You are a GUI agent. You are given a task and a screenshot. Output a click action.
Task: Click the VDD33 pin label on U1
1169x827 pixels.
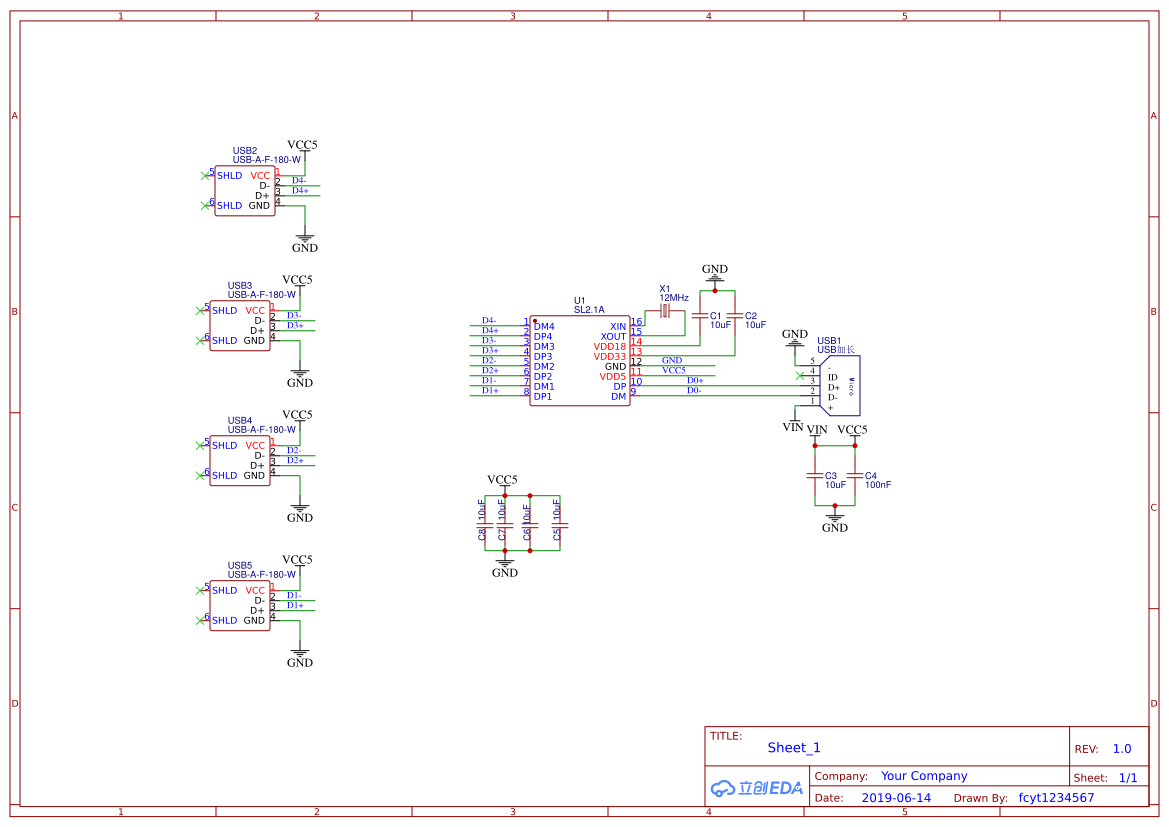pyautogui.click(x=610, y=356)
